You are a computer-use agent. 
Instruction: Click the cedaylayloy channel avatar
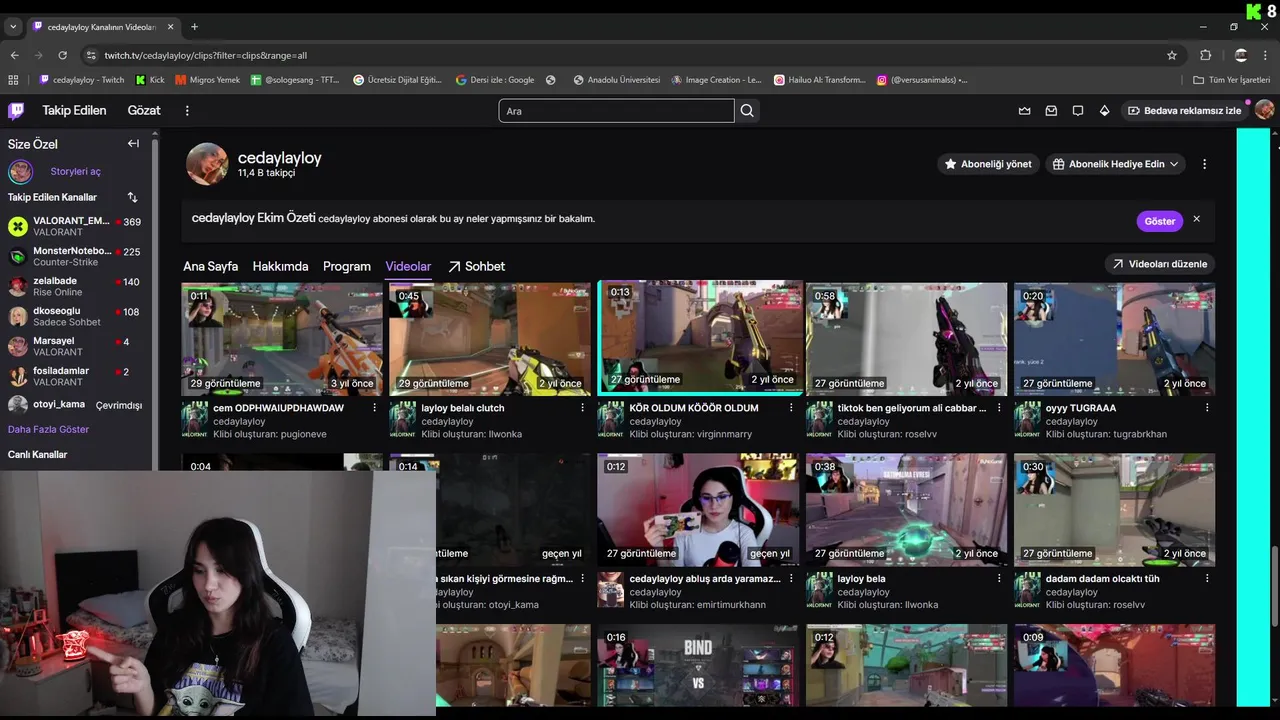[207, 164]
